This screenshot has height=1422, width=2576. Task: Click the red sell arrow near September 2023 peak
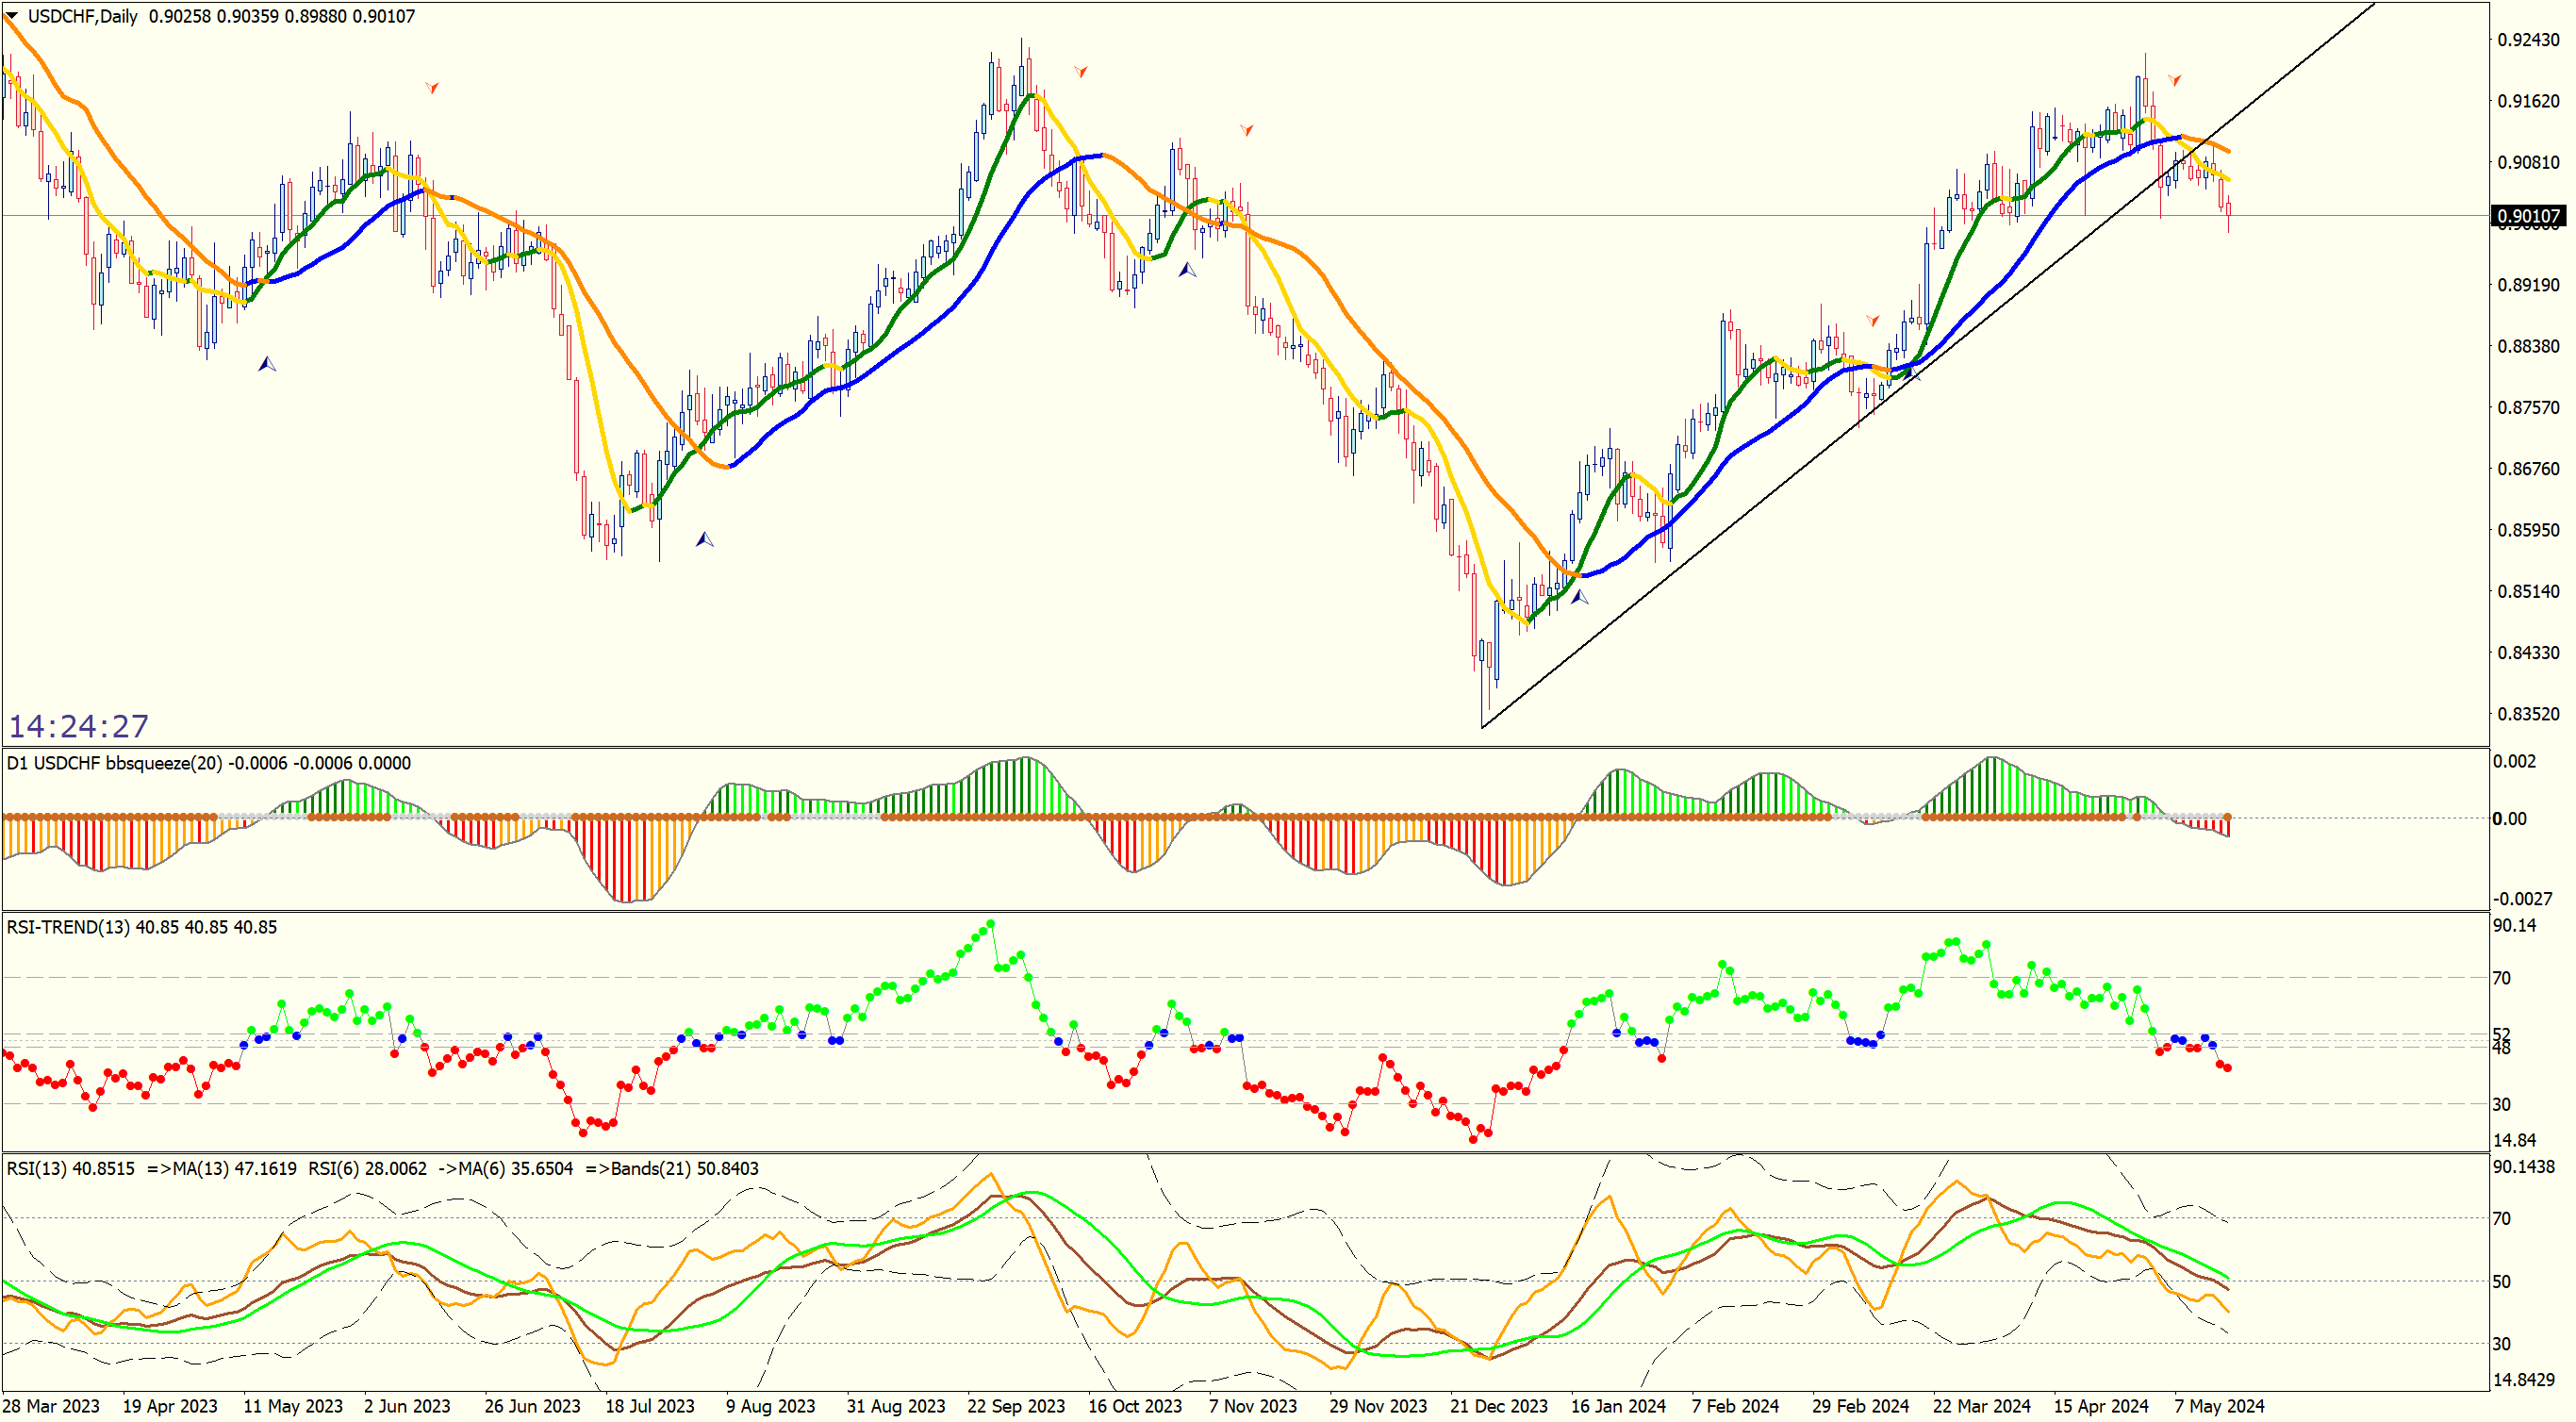(x=1080, y=72)
